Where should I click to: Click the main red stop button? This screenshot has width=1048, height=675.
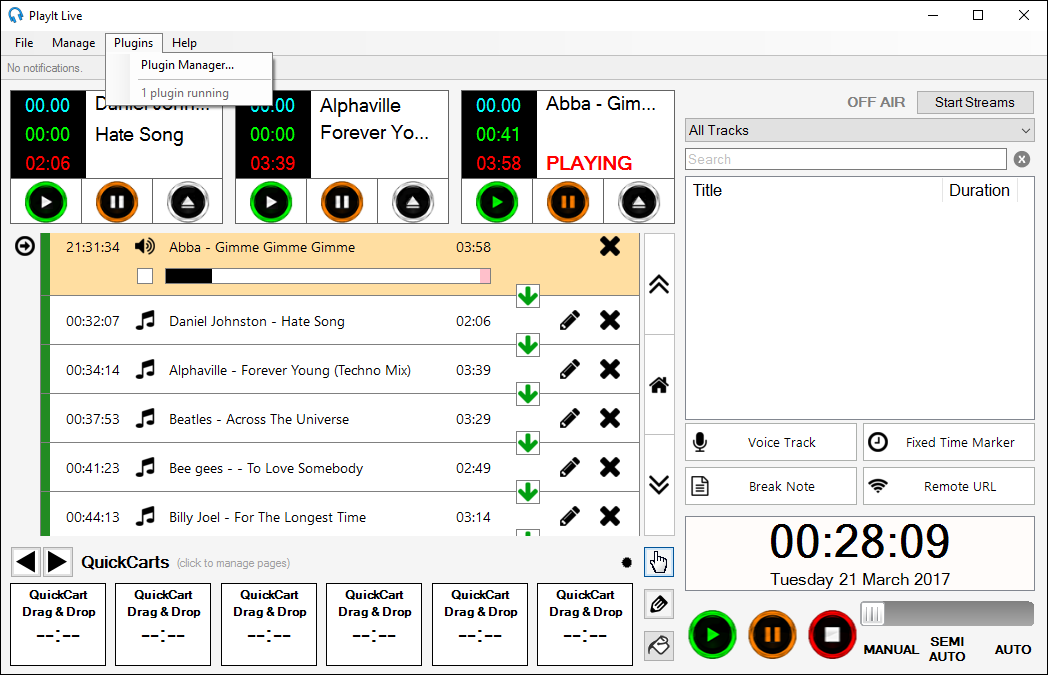click(x=831, y=634)
